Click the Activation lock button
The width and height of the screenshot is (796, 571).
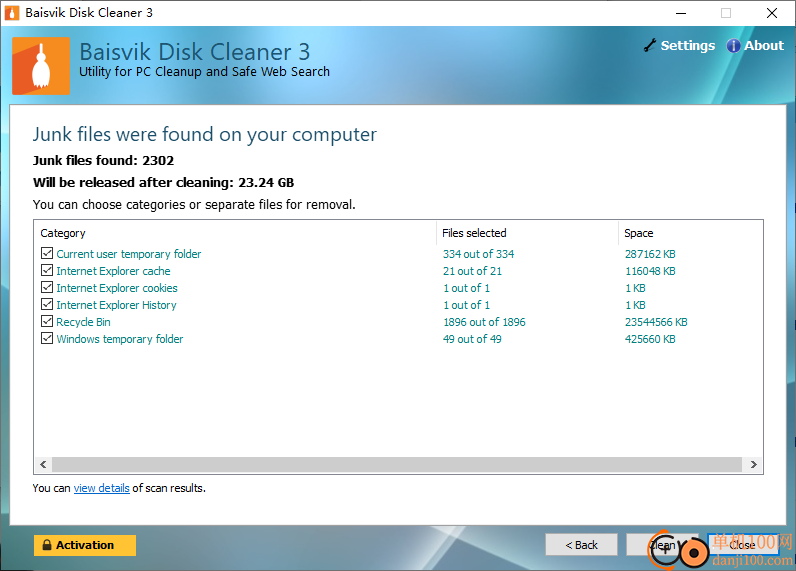[x=85, y=545]
